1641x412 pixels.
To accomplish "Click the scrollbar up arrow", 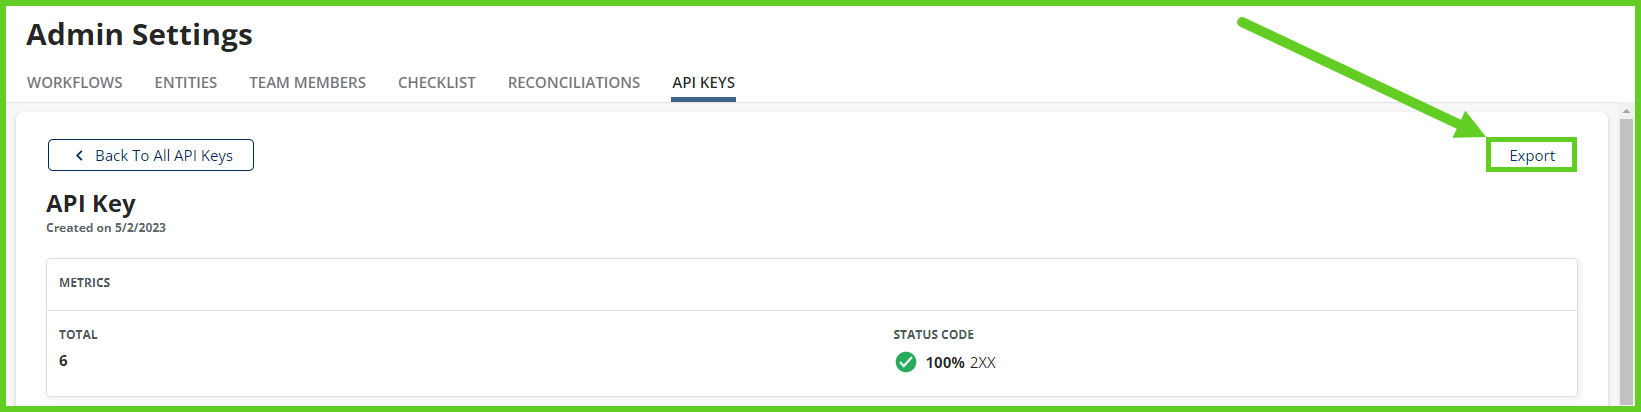I will [1626, 111].
